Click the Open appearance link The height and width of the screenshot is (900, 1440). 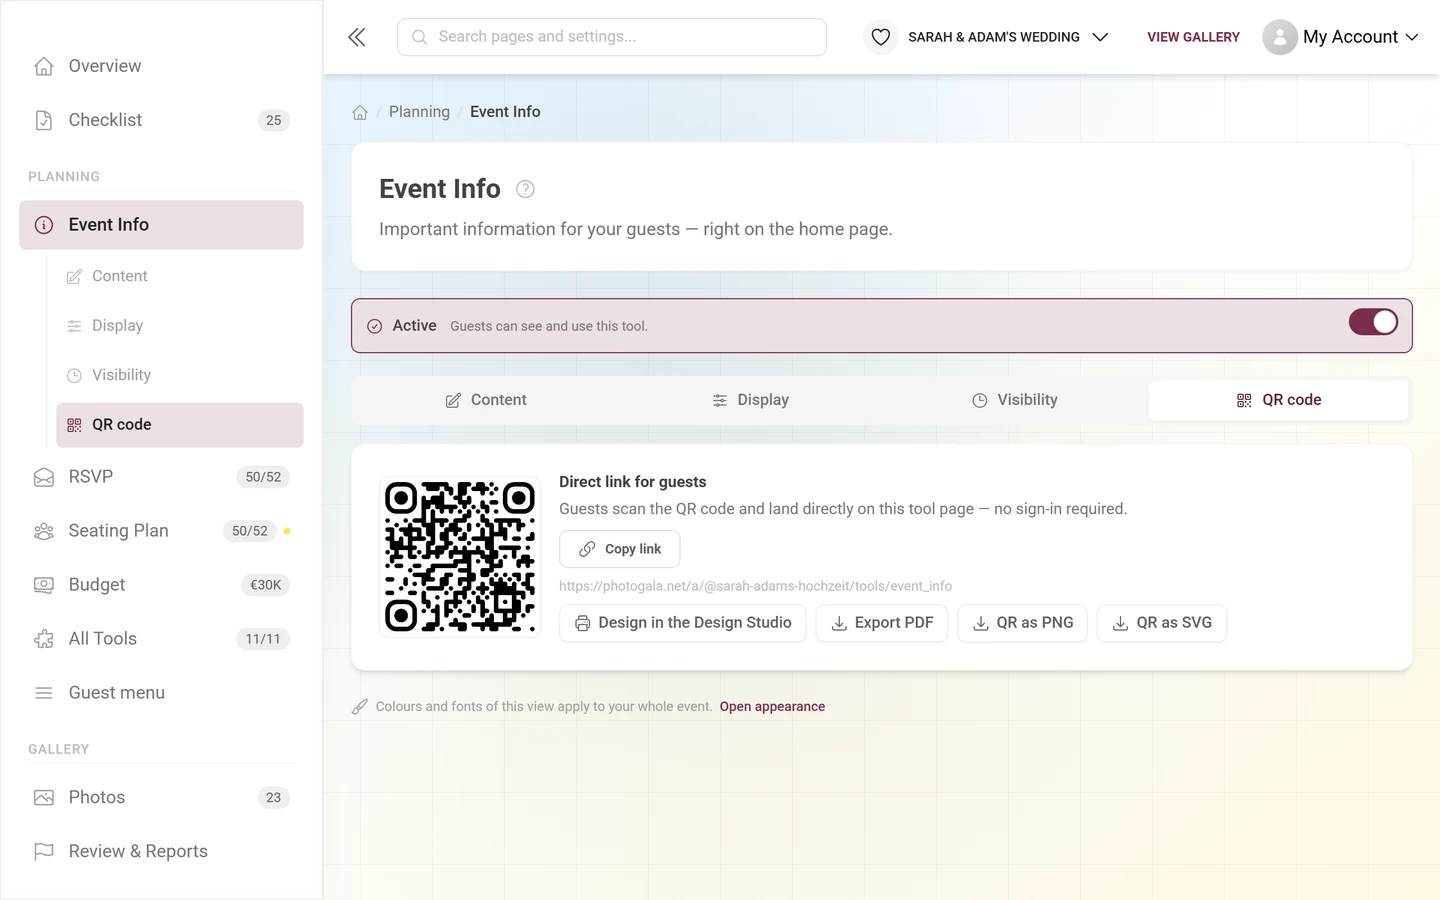click(772, 707)
